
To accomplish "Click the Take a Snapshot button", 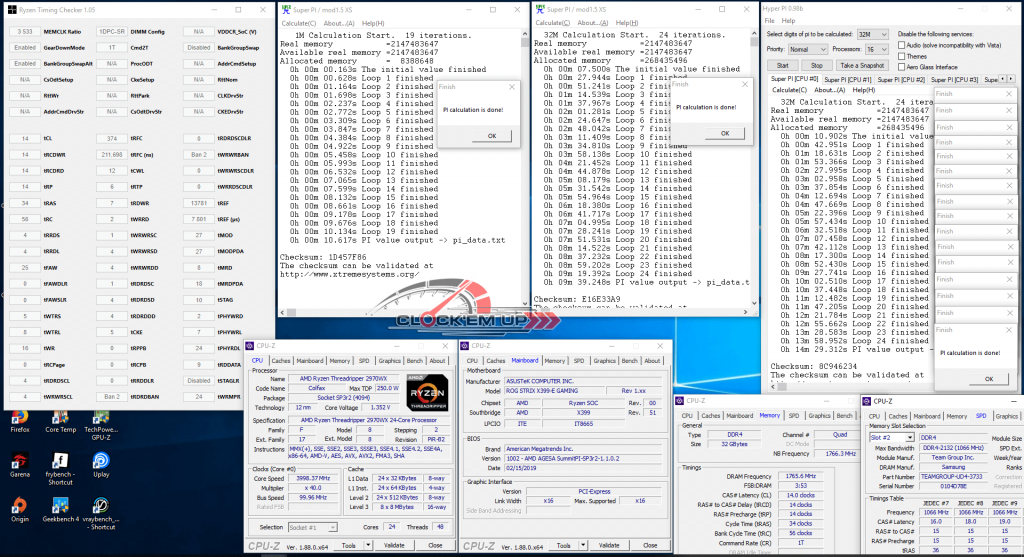I will (861, 64).
